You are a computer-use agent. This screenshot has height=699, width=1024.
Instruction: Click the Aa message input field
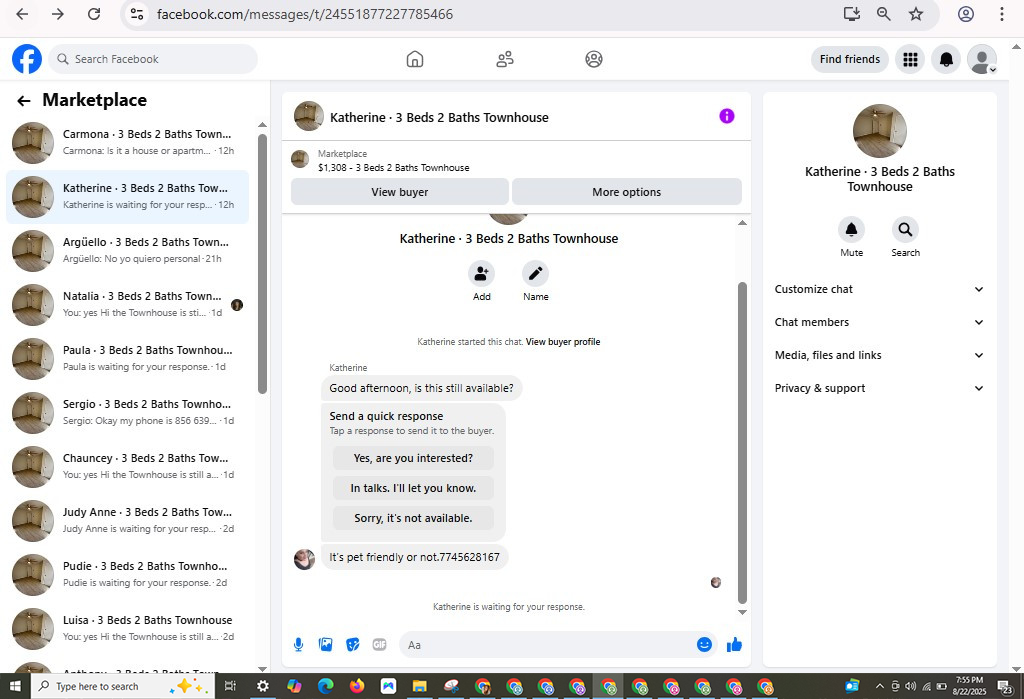point(547,645)
